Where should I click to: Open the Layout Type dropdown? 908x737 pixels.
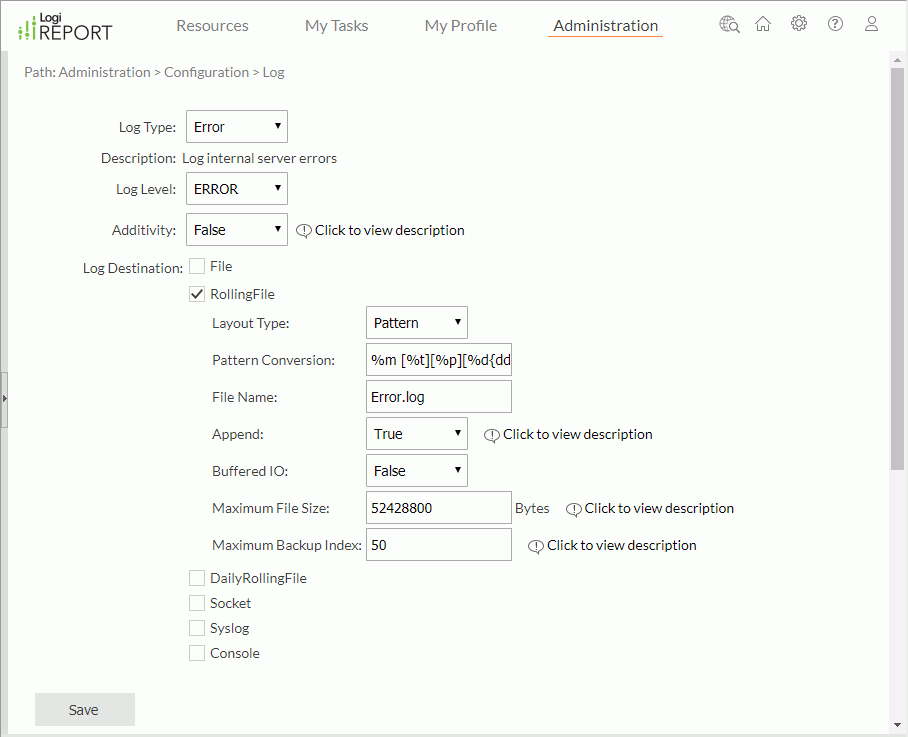416,323
